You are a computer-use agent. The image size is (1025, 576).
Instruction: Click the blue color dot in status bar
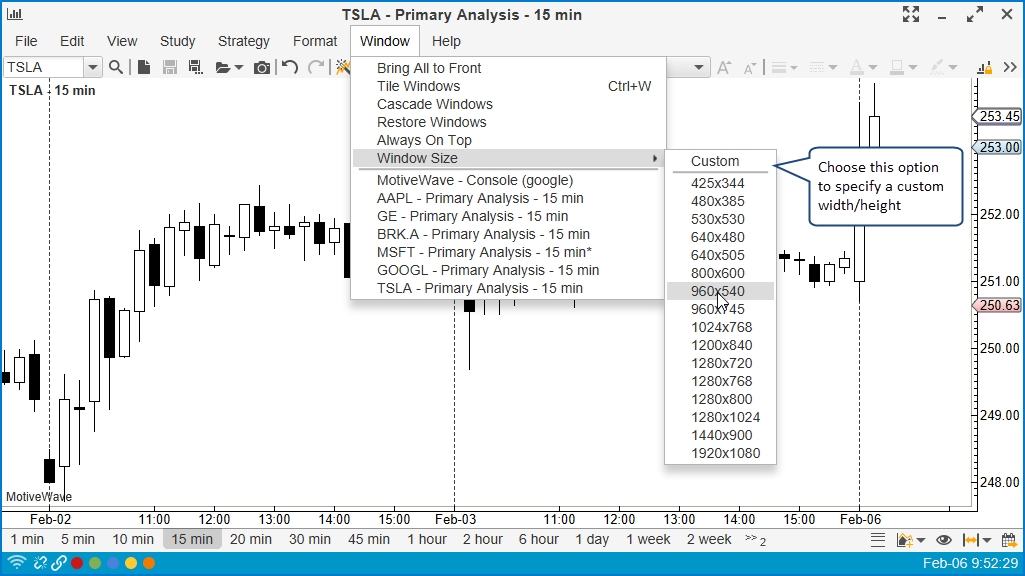[113, 563]
